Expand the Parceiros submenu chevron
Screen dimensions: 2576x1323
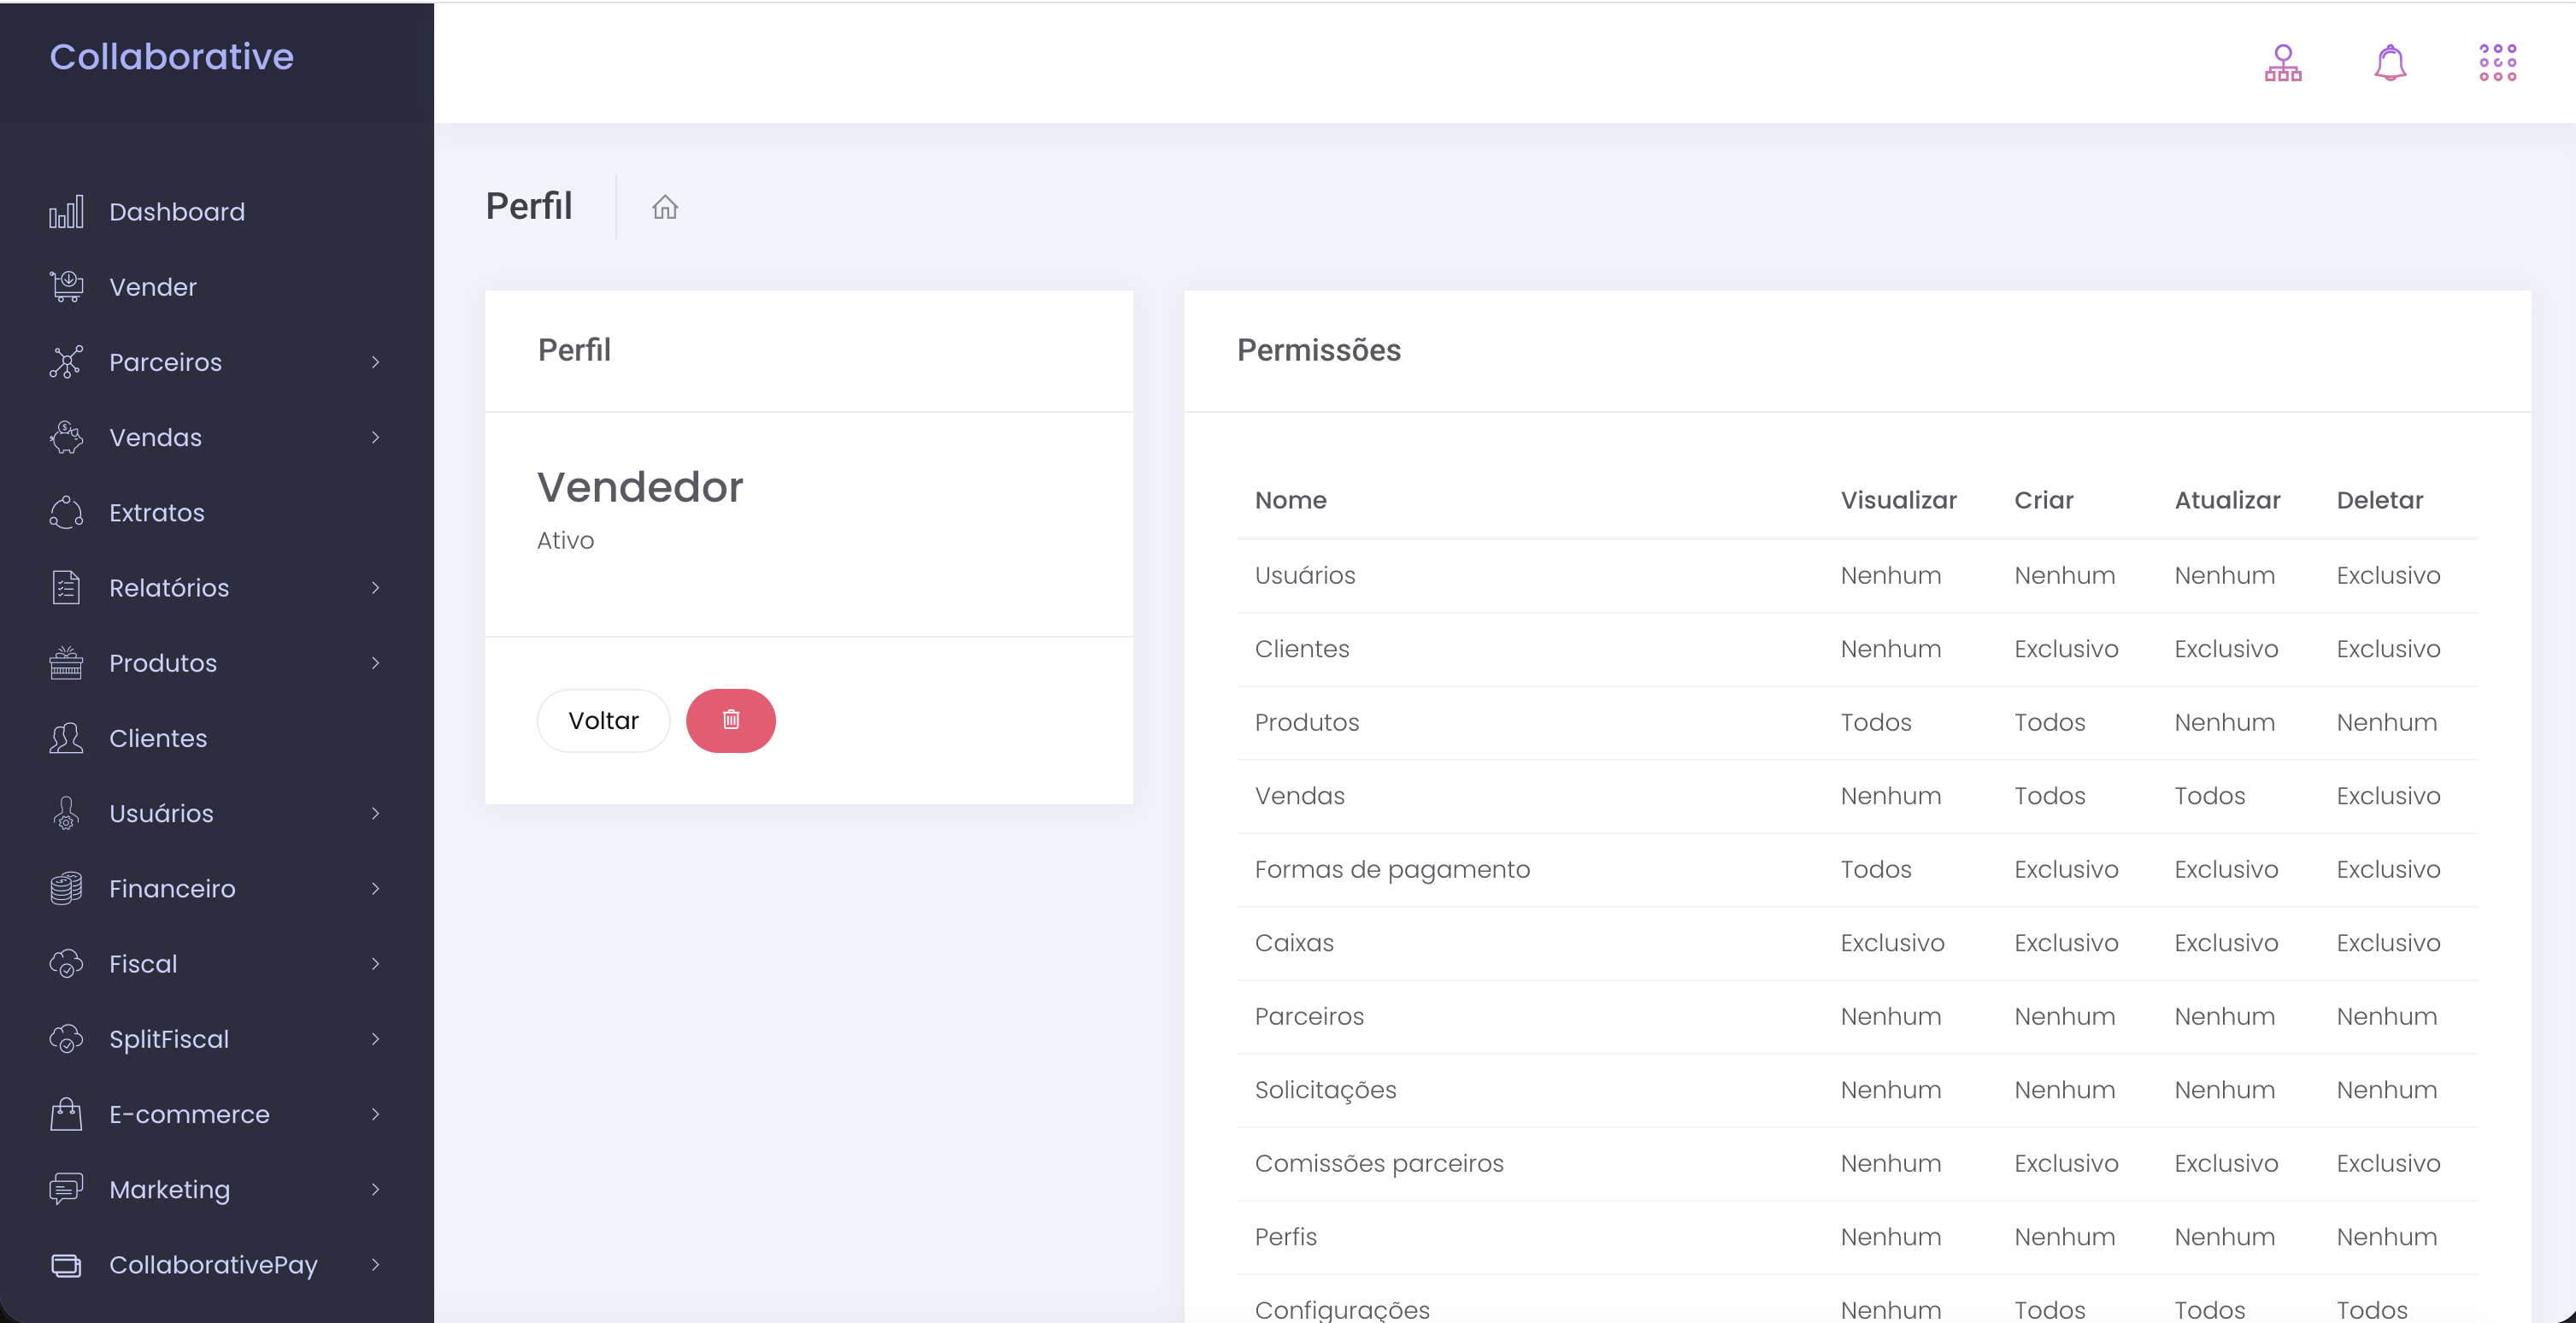(x=375, y=362)
